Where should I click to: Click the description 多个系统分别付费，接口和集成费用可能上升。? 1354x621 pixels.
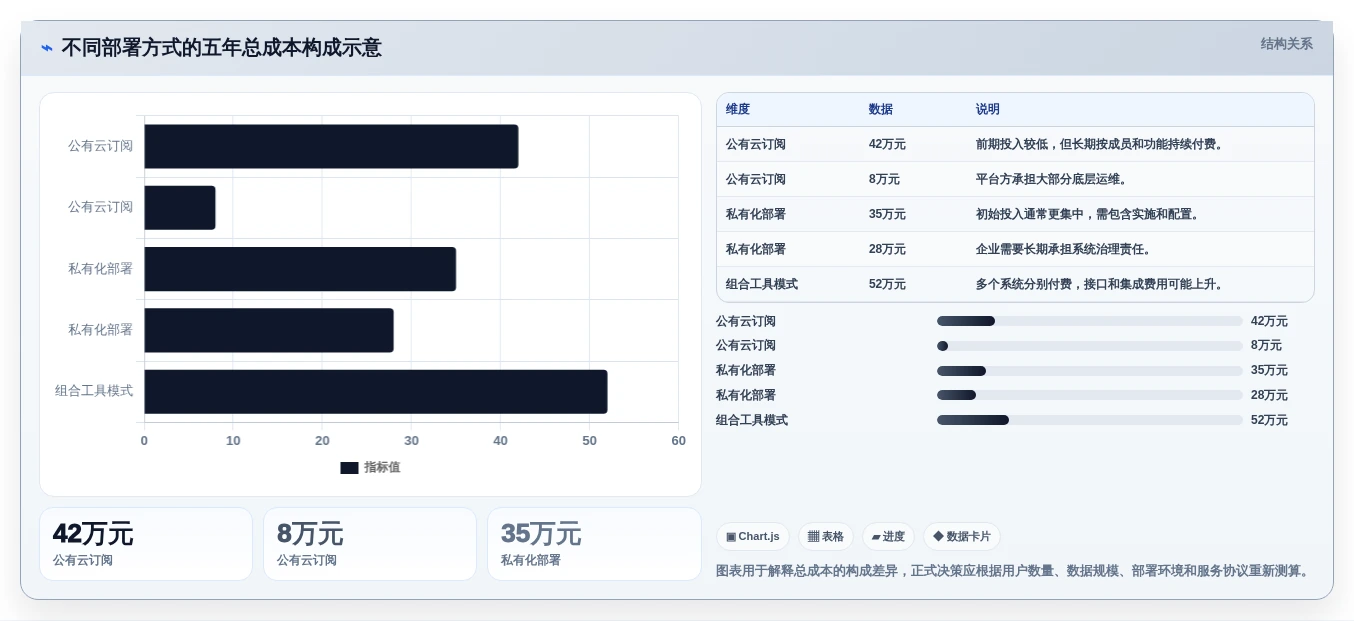(x=1101, y=284)
